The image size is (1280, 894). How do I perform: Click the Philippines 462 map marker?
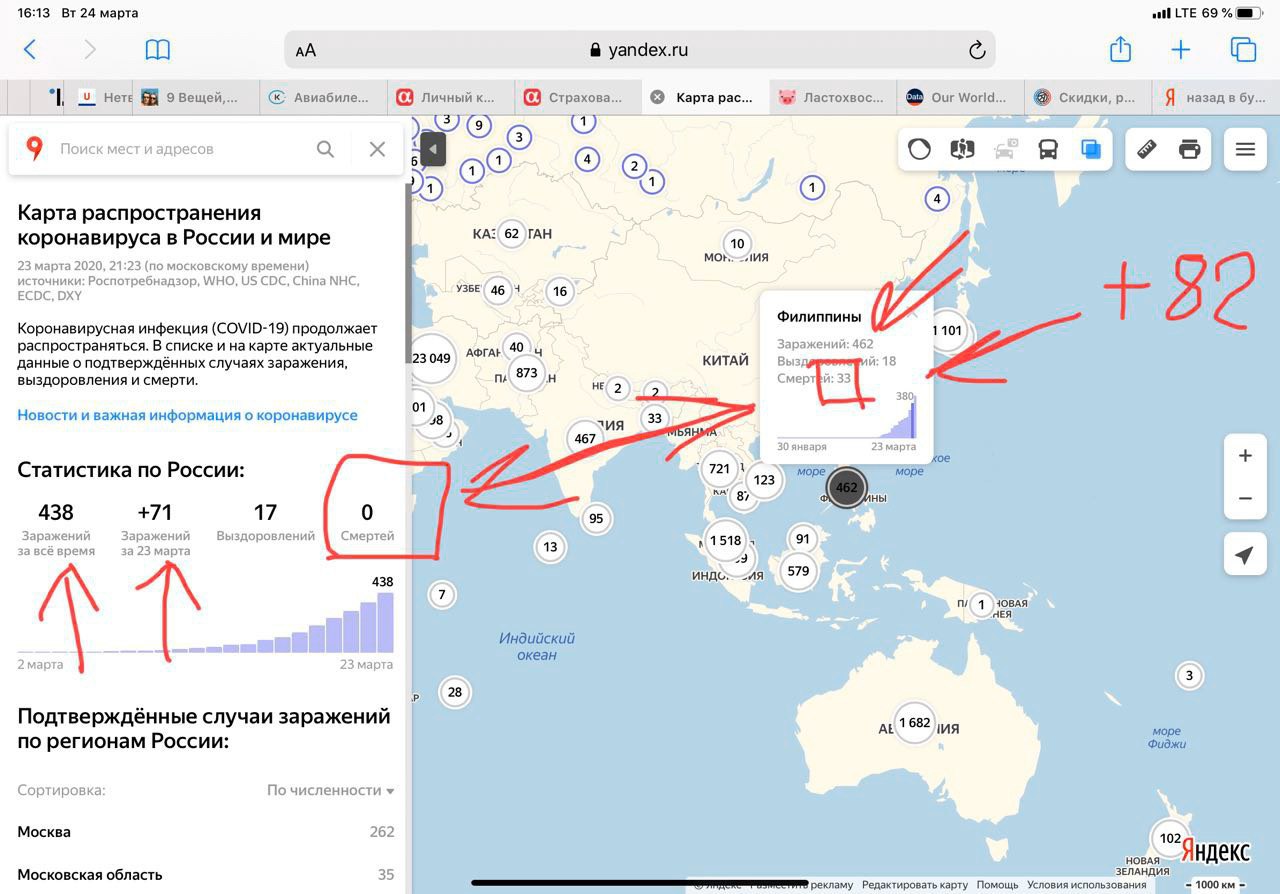point(847,488)
